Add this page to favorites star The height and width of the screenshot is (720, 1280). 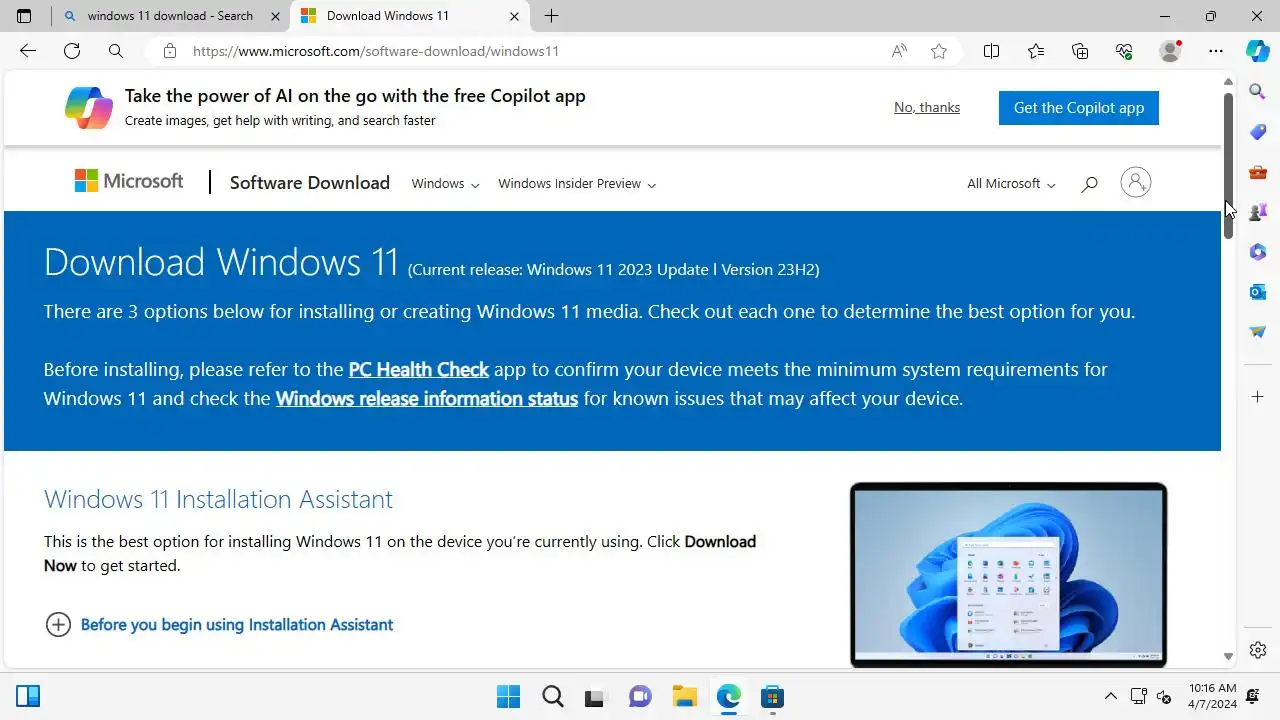939,51
